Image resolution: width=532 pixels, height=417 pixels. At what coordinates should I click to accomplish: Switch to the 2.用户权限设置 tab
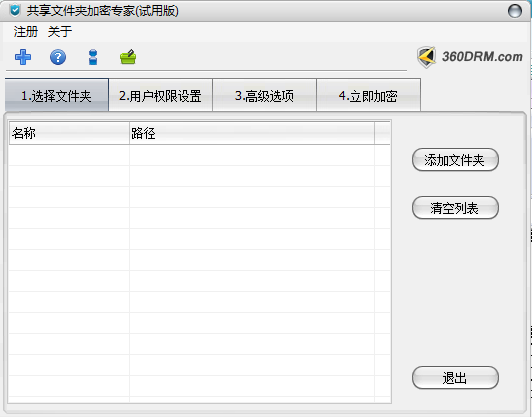[160, 95]
